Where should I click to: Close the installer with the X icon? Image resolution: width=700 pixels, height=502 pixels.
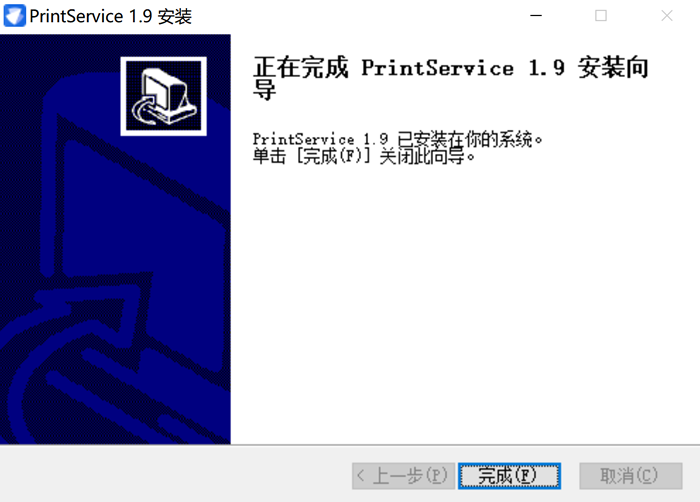(x=667, y=16)
